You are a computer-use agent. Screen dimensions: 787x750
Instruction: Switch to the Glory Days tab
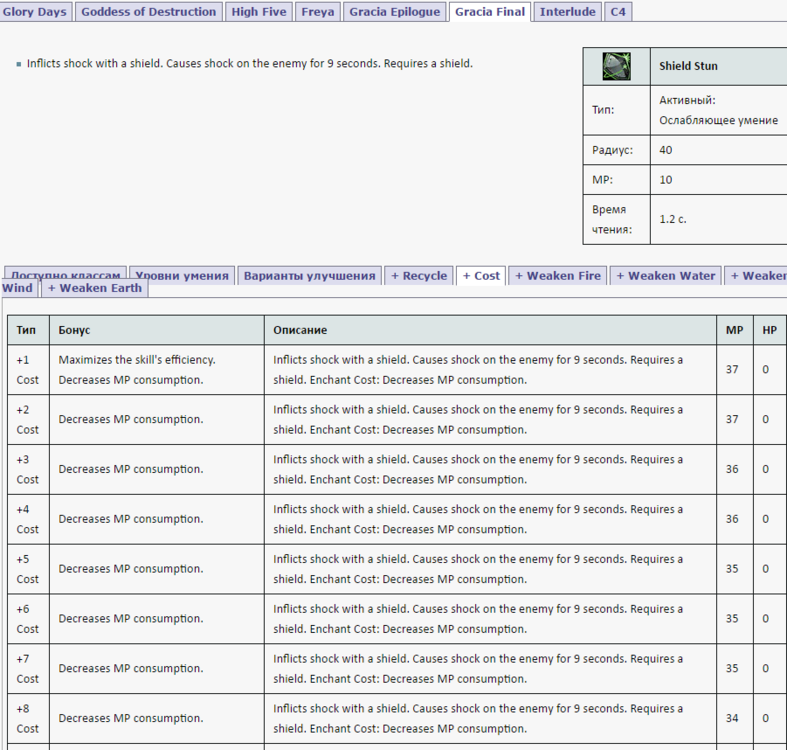point(35,12)
